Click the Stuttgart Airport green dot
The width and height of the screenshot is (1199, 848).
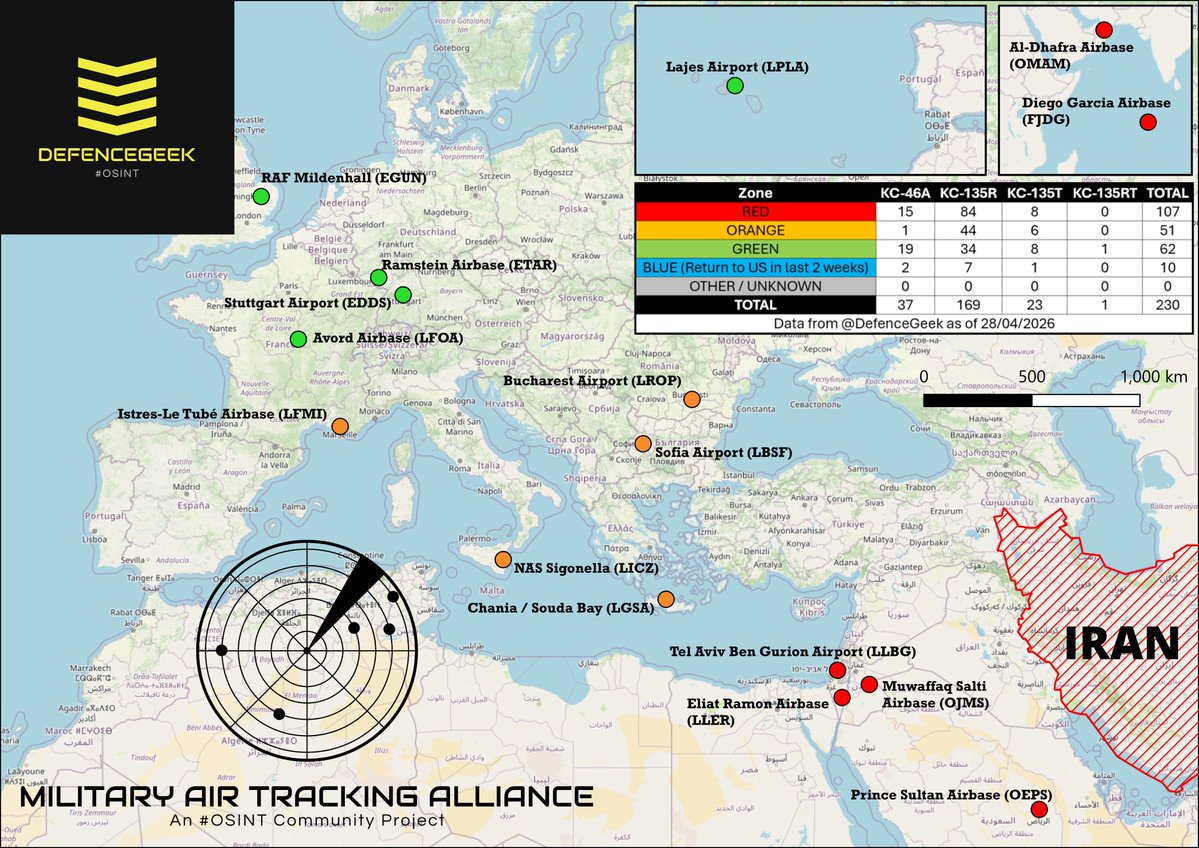[x=403, y=294]
